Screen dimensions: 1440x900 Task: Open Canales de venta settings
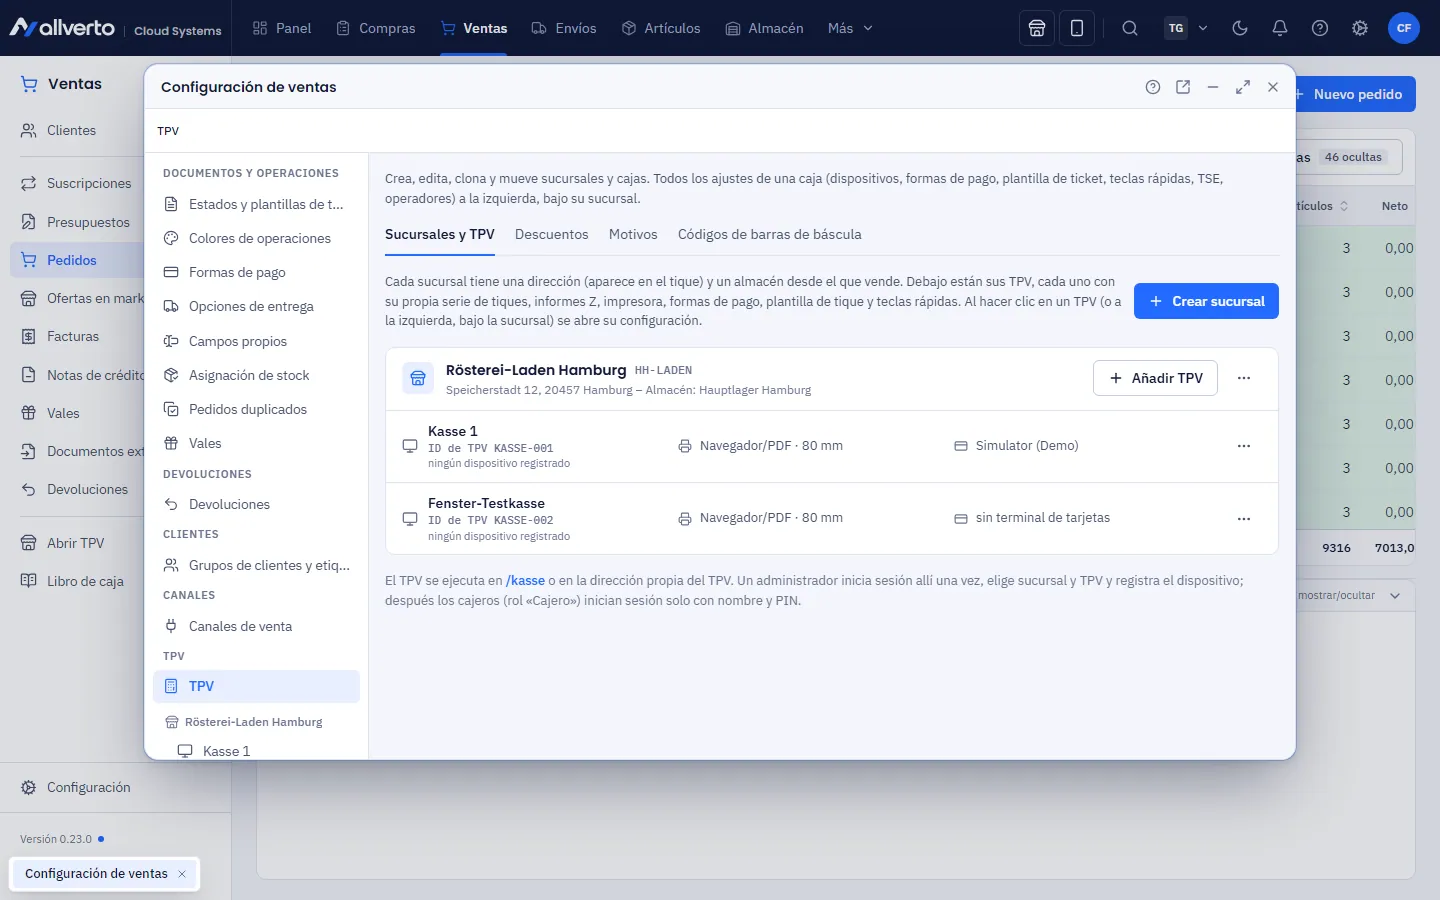256,626
